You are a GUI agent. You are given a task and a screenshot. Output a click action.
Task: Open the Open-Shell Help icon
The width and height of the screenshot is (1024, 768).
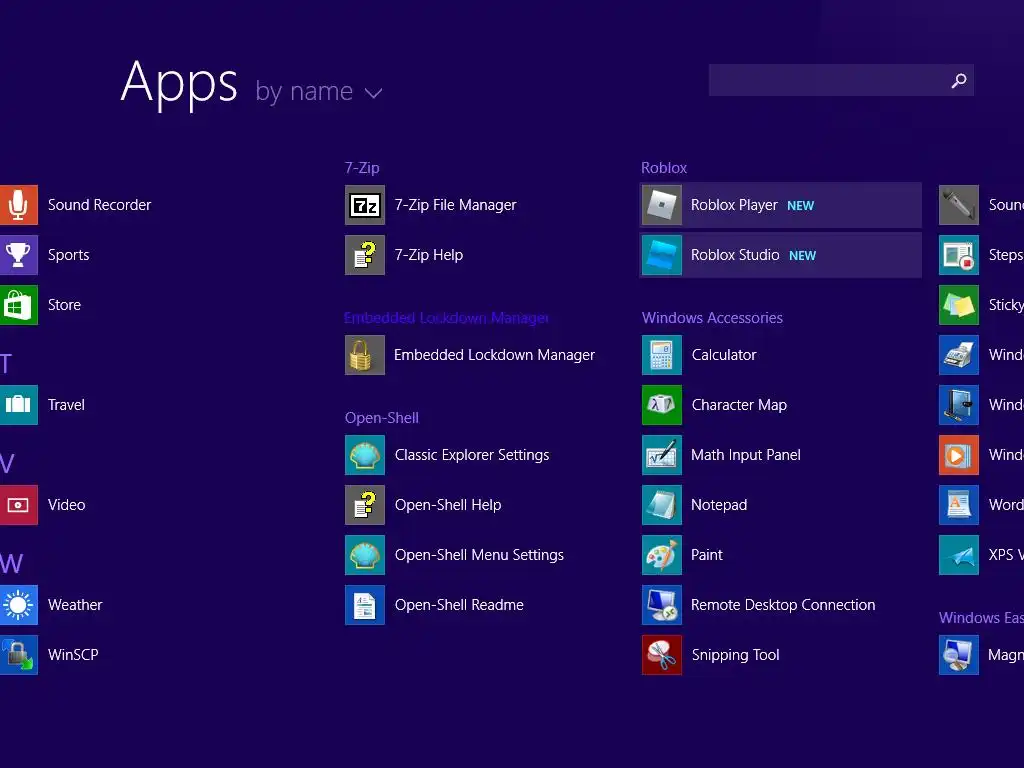tap(364, 505)
